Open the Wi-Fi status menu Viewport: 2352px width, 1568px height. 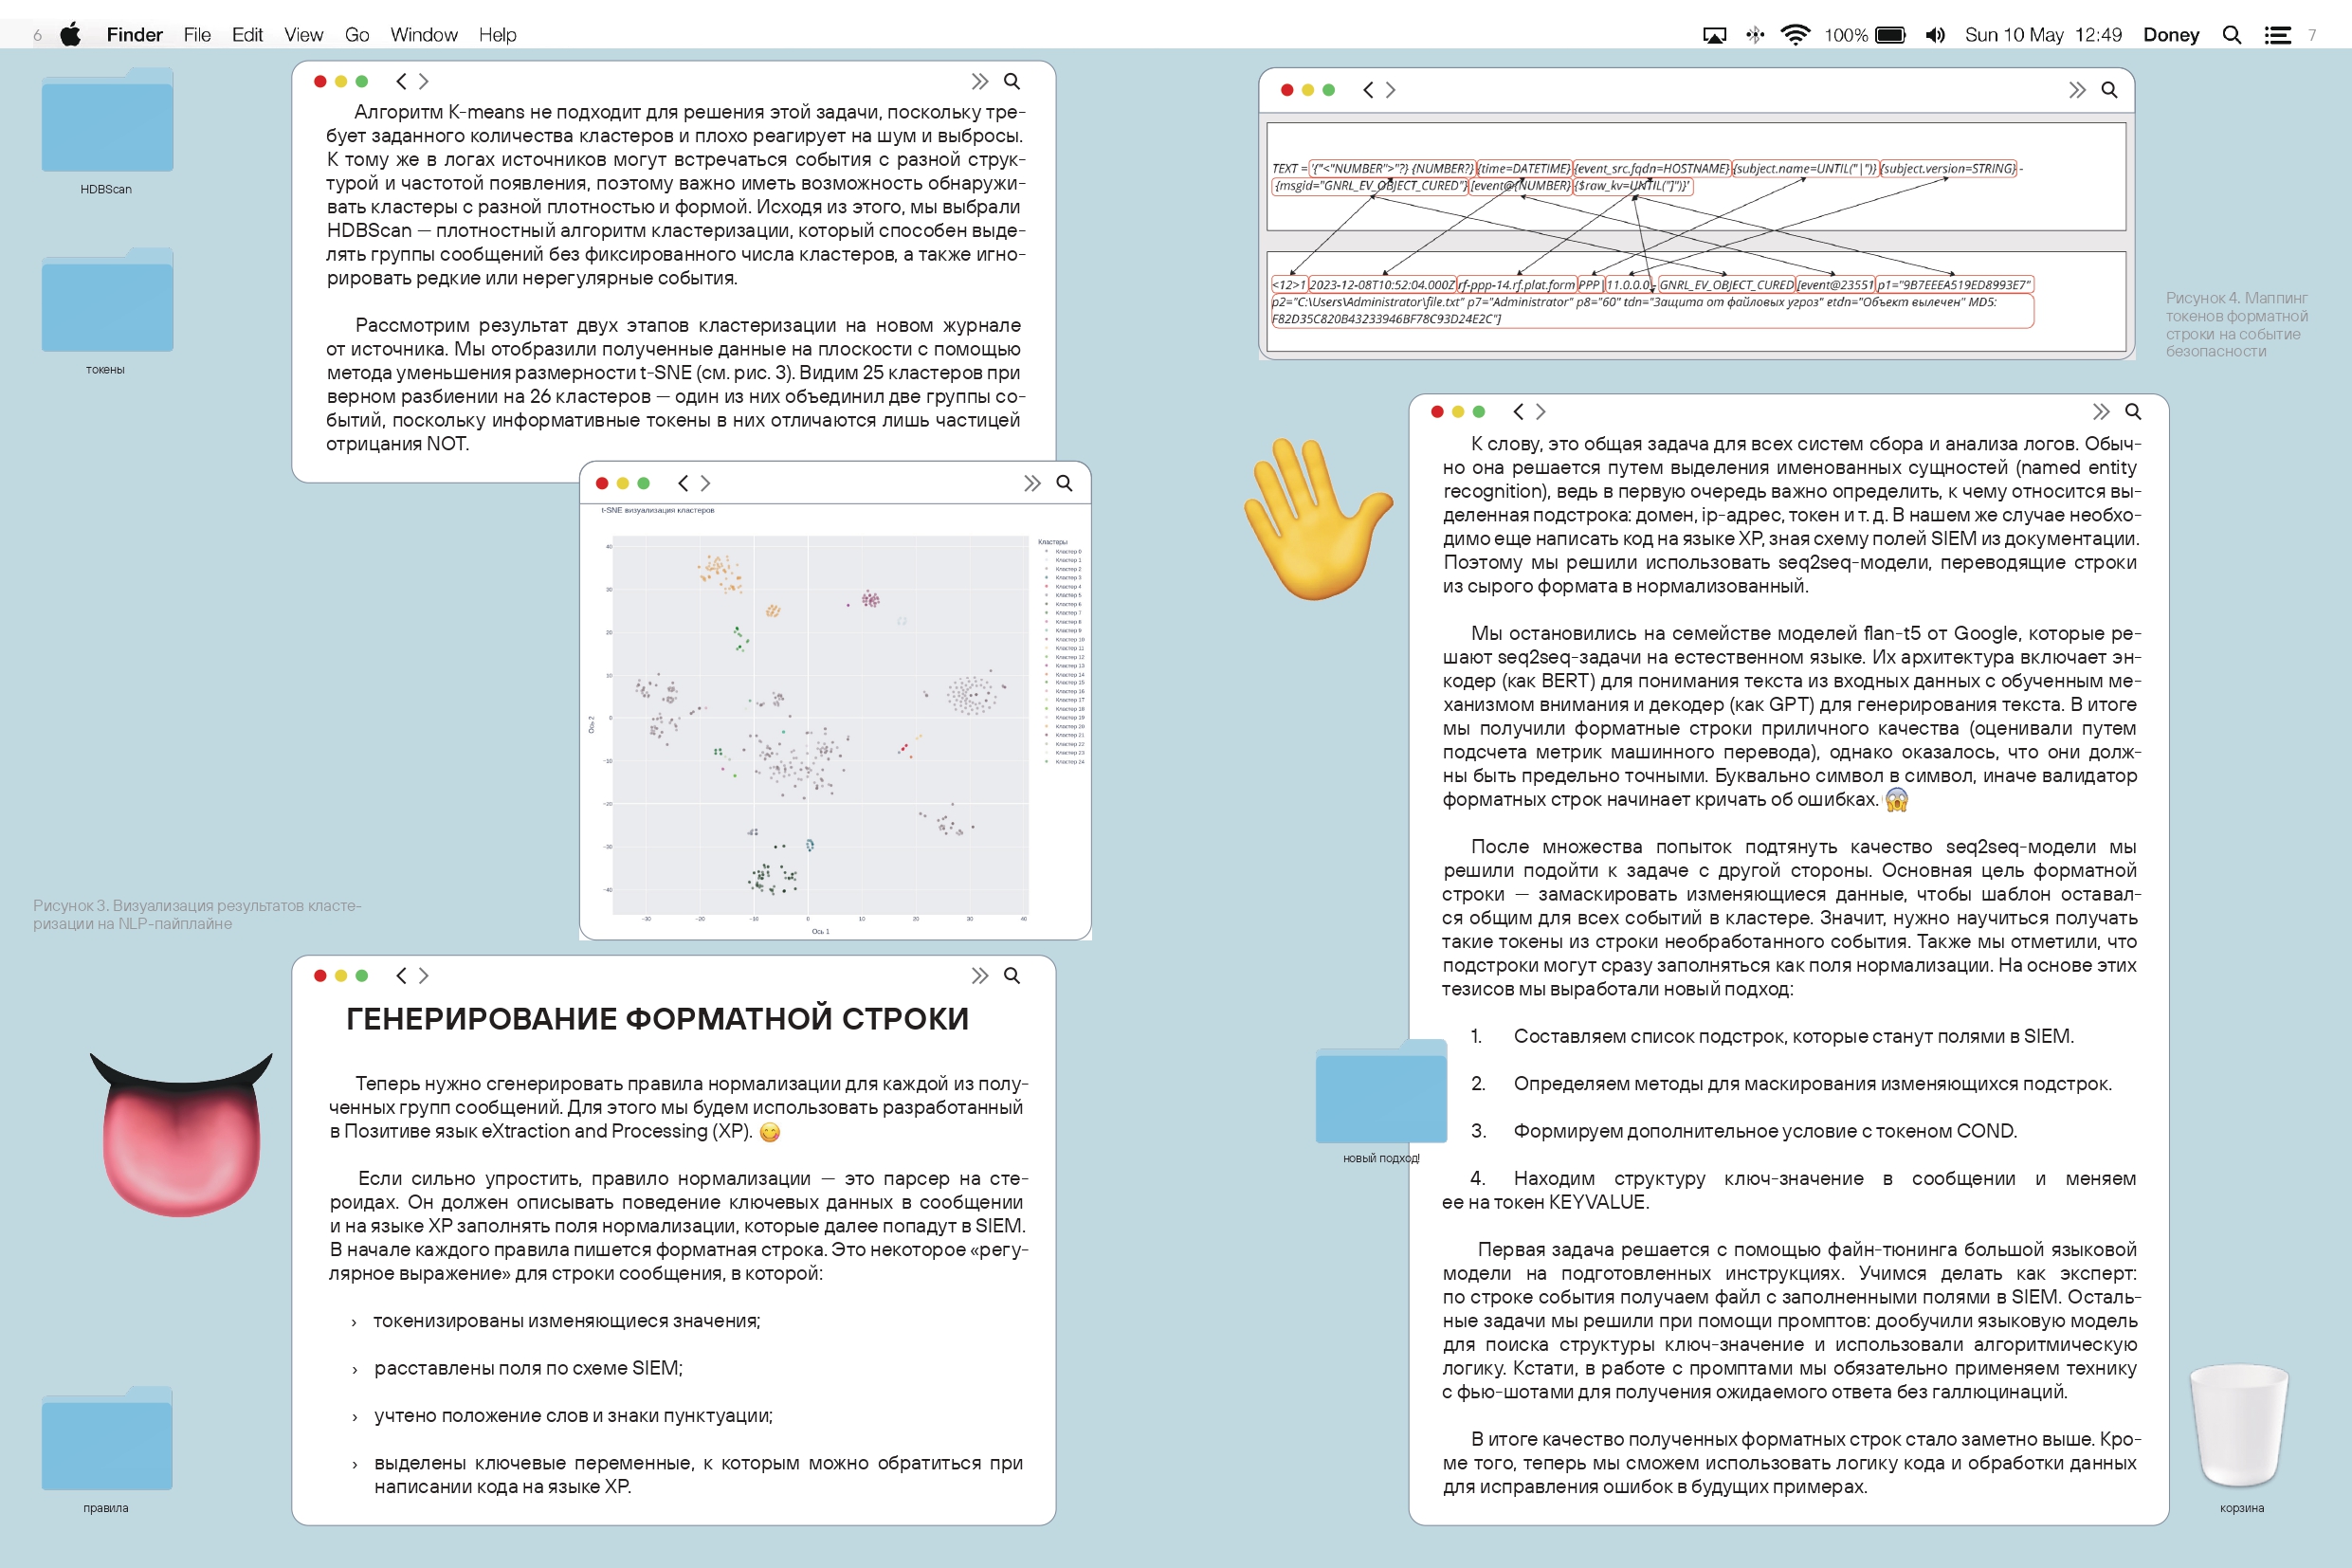click(1795, 35)
